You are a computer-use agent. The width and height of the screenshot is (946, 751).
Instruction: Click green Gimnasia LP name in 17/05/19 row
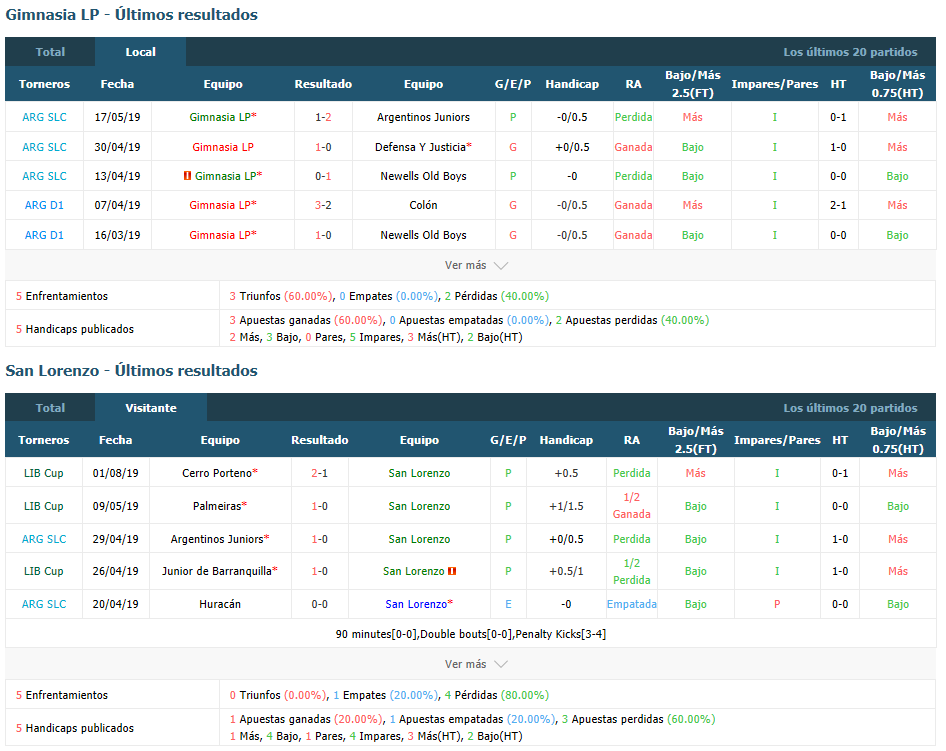click(x=220, y=117)
